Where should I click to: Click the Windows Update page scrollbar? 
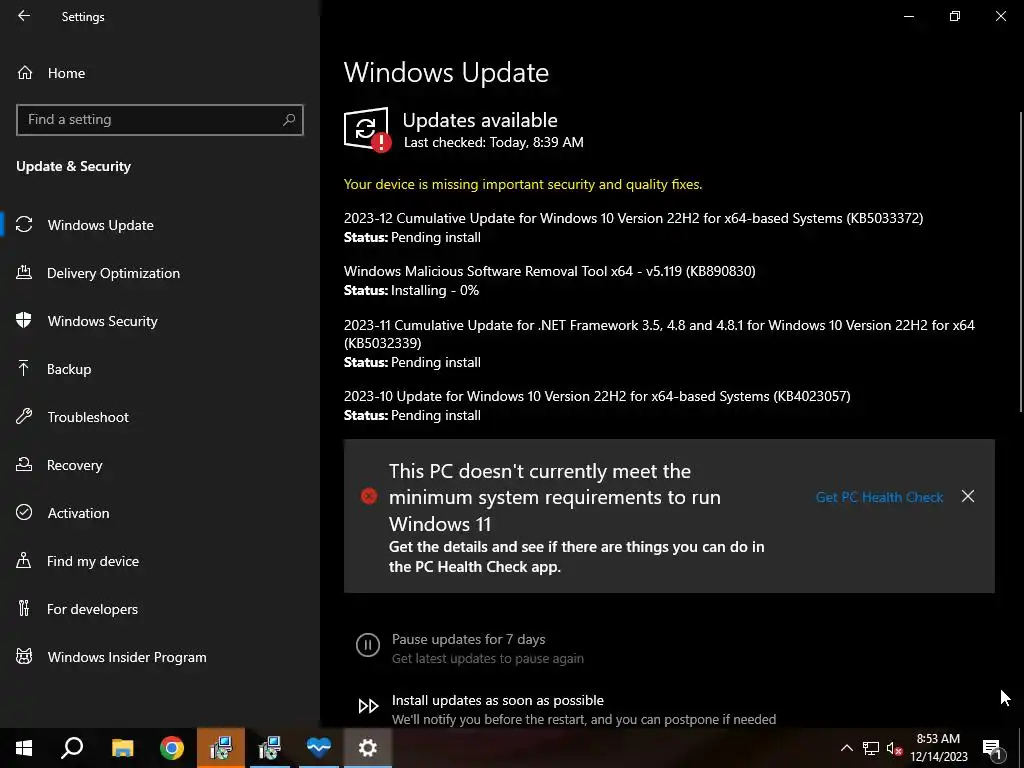1020,261
